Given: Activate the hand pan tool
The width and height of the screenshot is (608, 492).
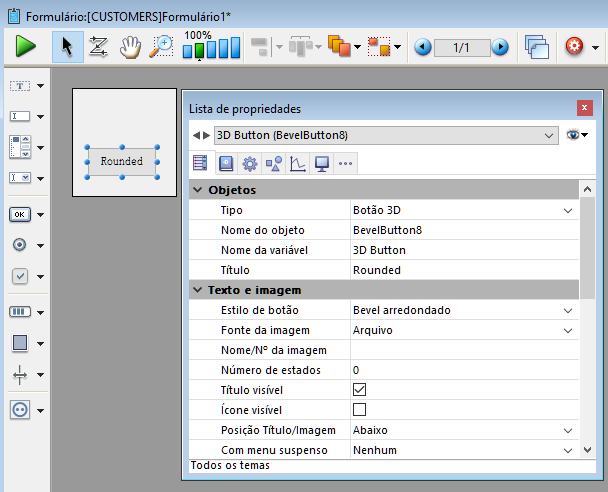Looking at the screenshot, I should click(130, 46).
